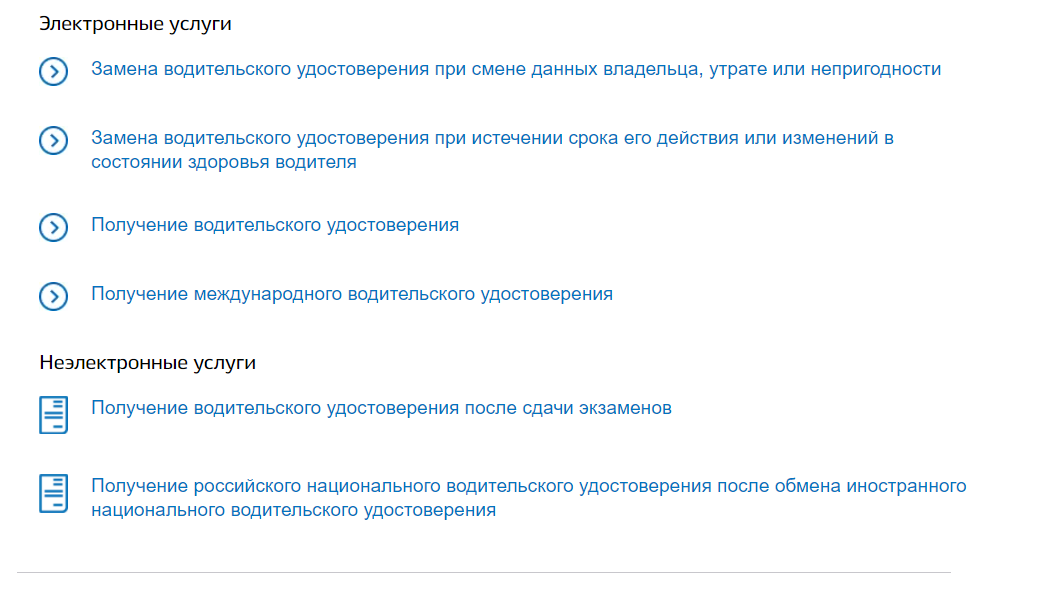Click the arrow icon beside 'Получение водительского удостоверения'

[53, 227]
